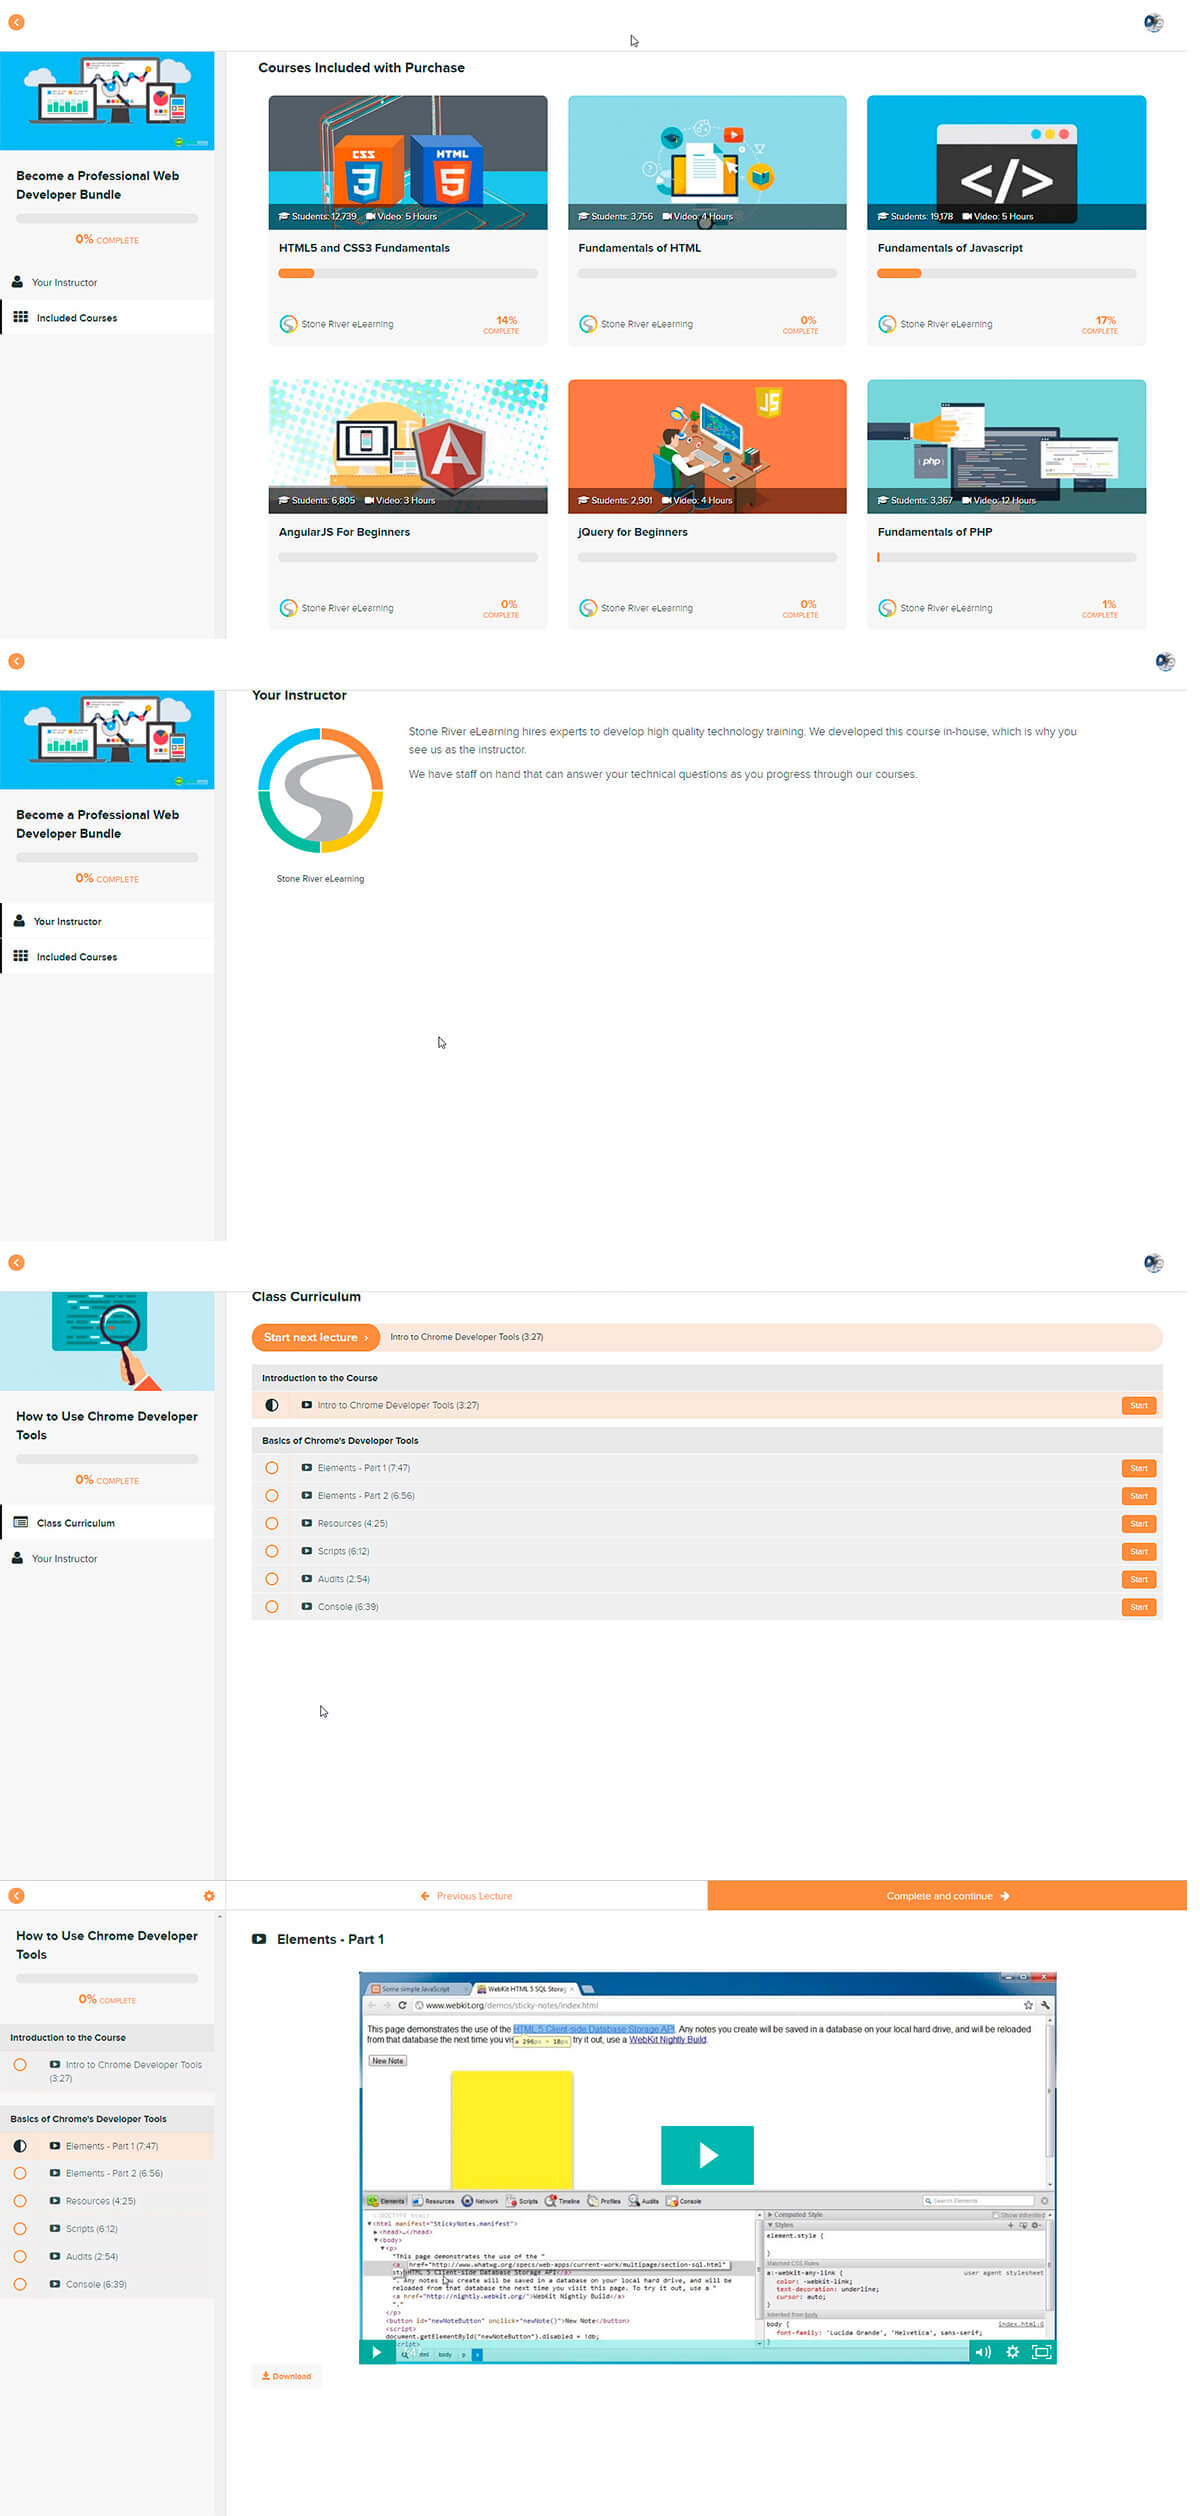Click the Start next lecture button

tap(315, 1337)
